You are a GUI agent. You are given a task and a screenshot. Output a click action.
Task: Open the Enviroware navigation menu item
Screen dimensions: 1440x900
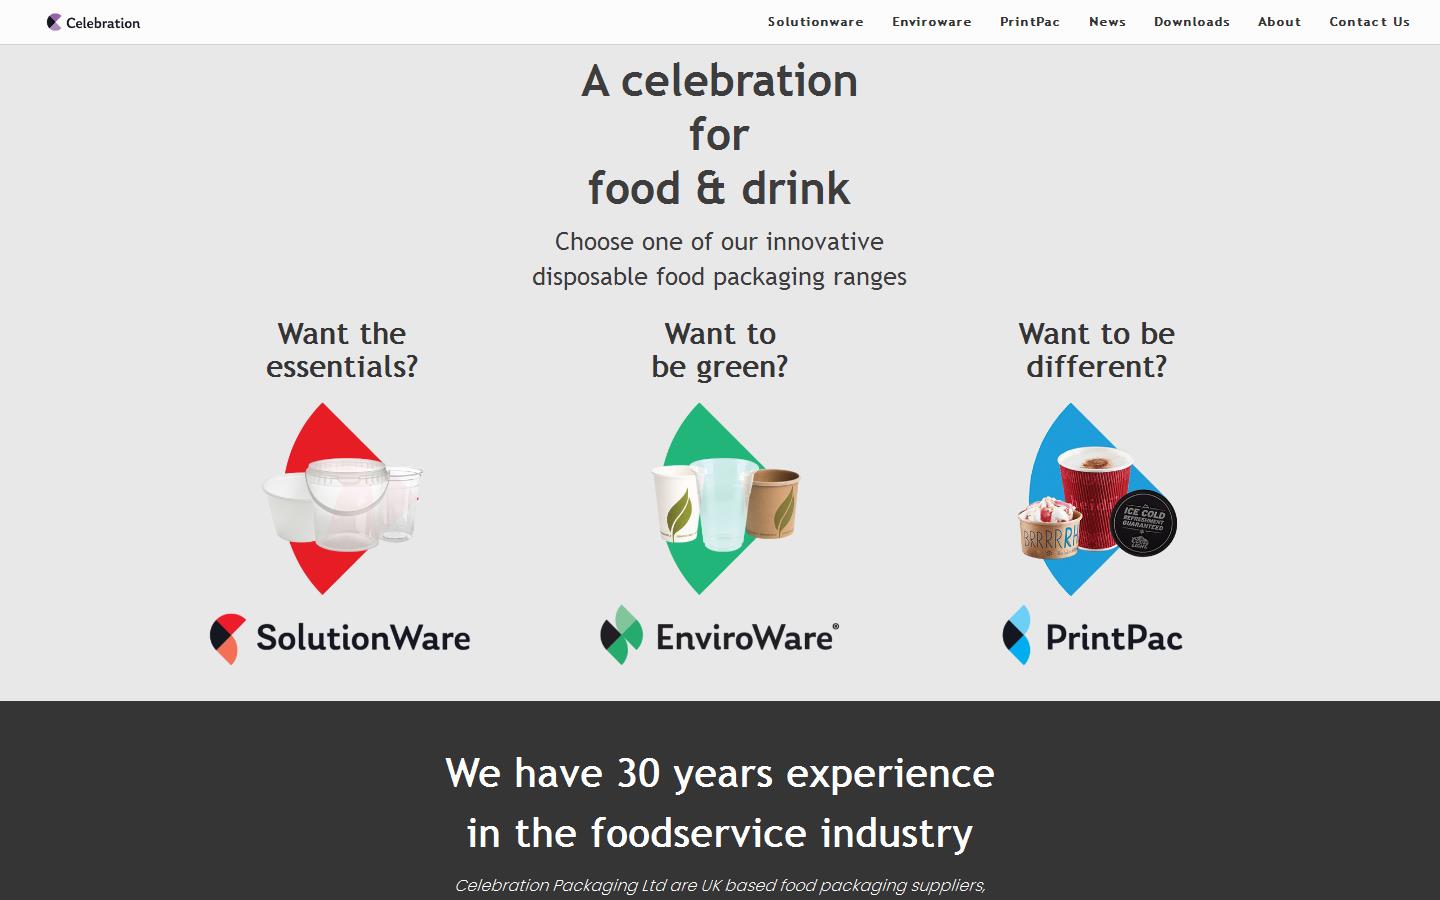pyautogui.click(x=931, y=21)
